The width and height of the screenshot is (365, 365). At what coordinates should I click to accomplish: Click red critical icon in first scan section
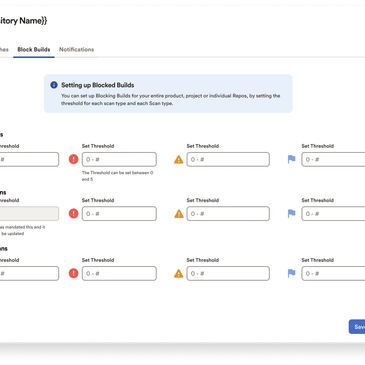pos(73,159)
